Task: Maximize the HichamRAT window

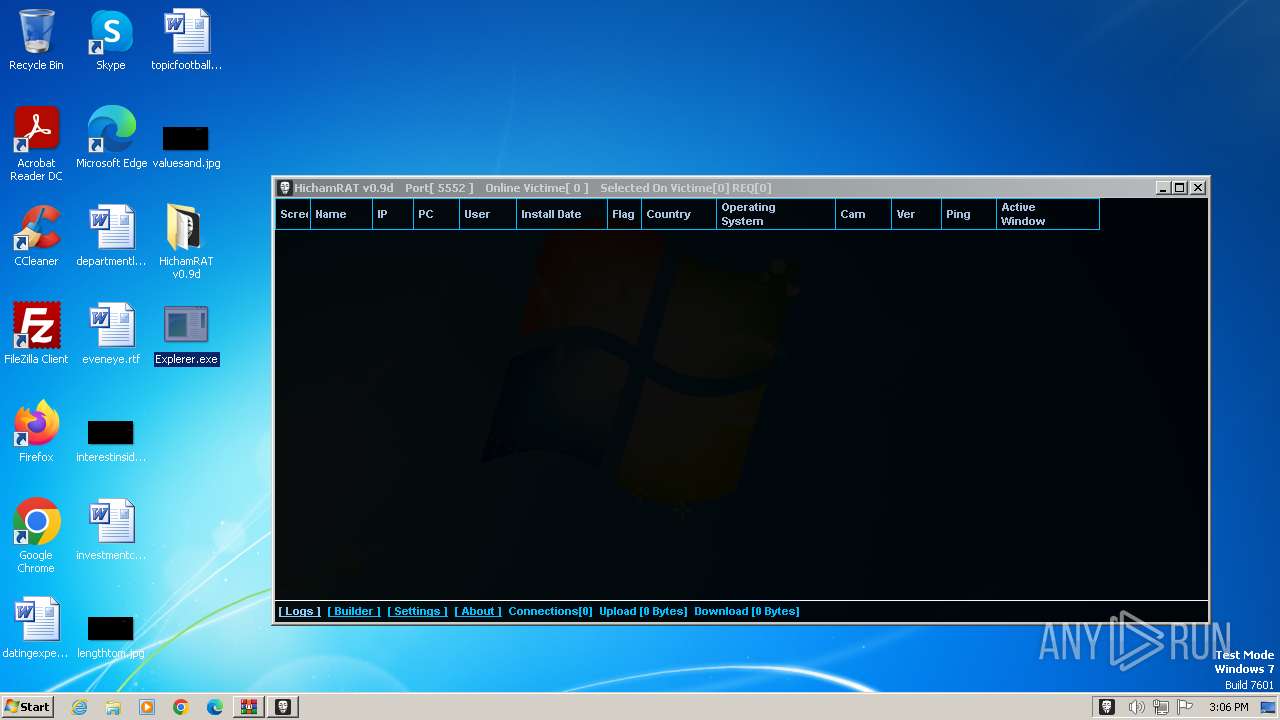Action: coord(1179,187)
